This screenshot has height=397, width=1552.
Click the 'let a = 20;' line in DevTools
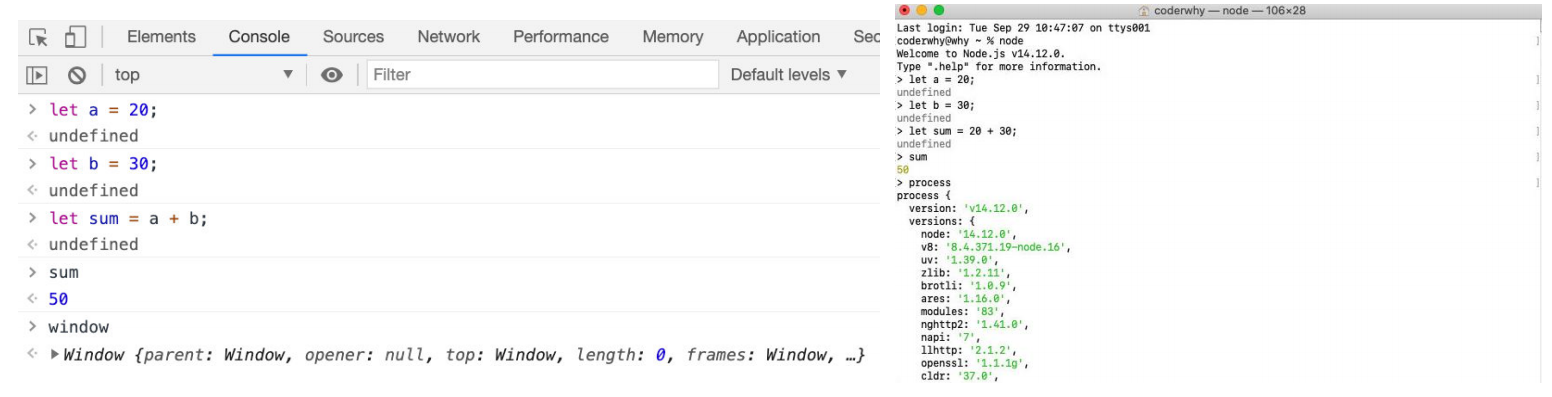103,109
